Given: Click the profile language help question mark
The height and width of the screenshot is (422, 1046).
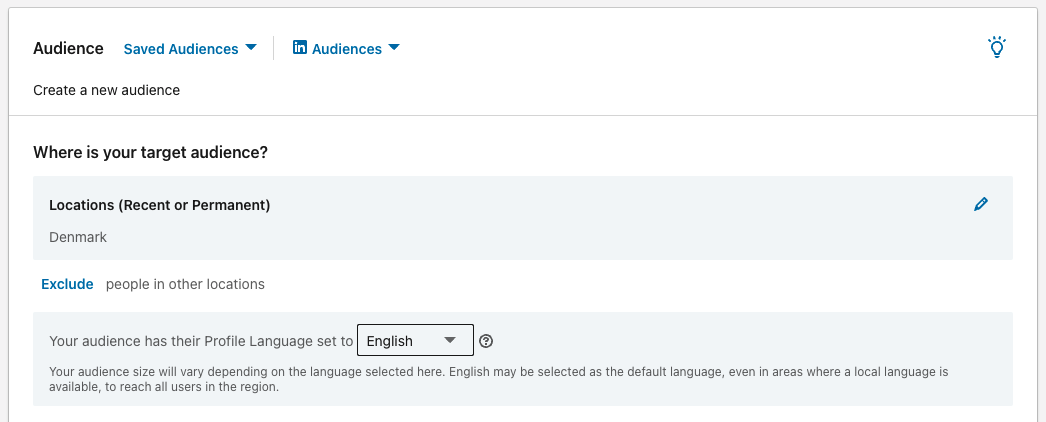Looking at the screenshot, I should [x=486, y=341].
